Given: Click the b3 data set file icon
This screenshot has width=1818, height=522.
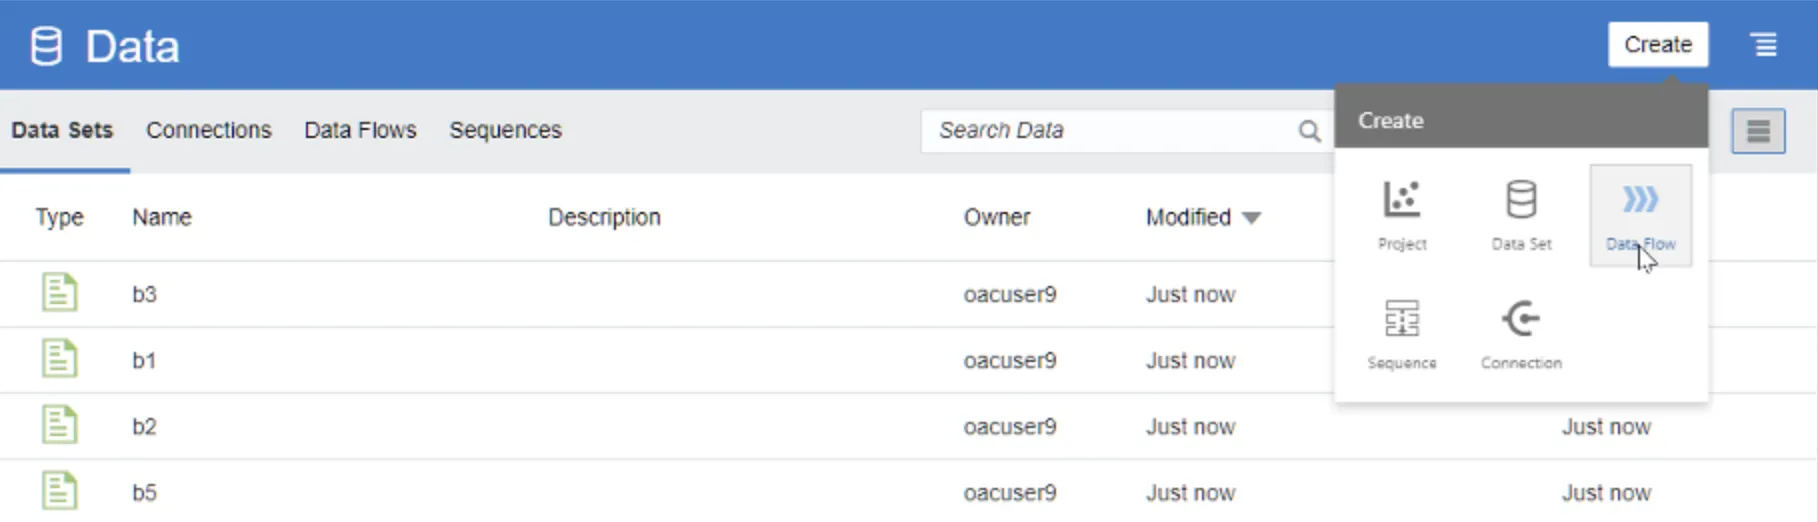Looking at the screenshot, I should point(59,293).
